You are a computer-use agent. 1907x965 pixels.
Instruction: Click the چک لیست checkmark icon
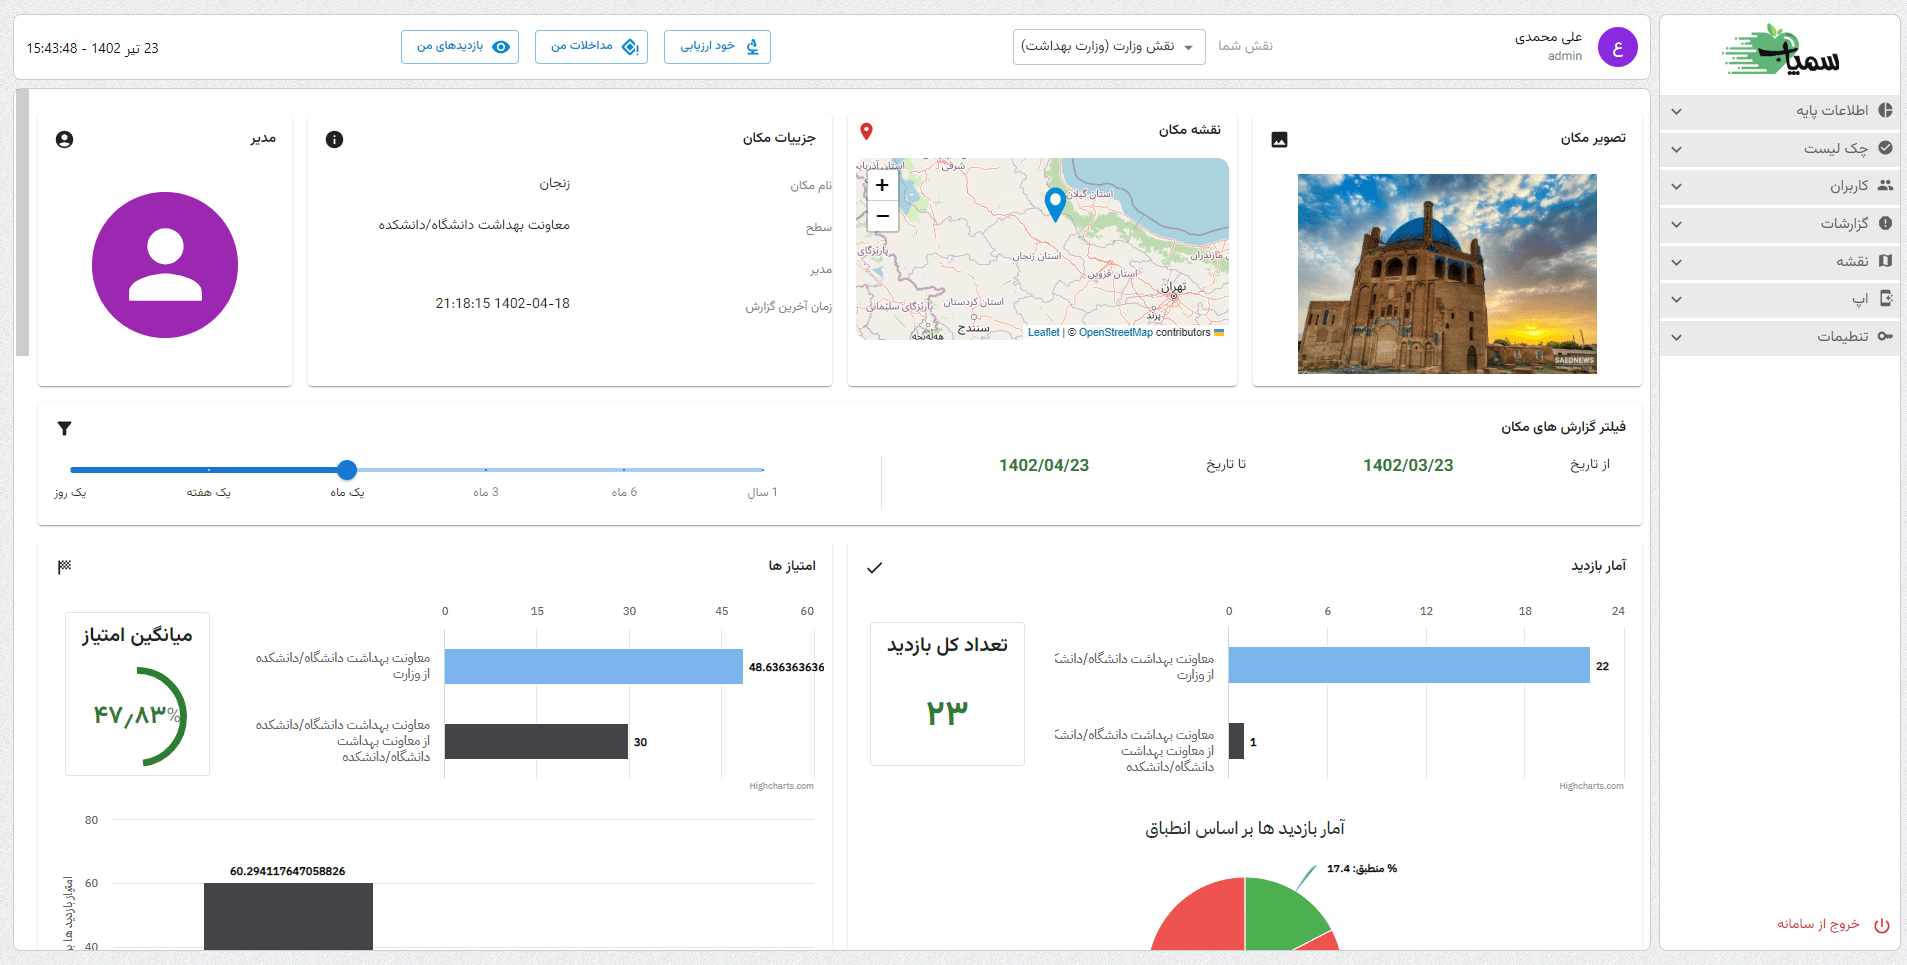(1885, 148)
